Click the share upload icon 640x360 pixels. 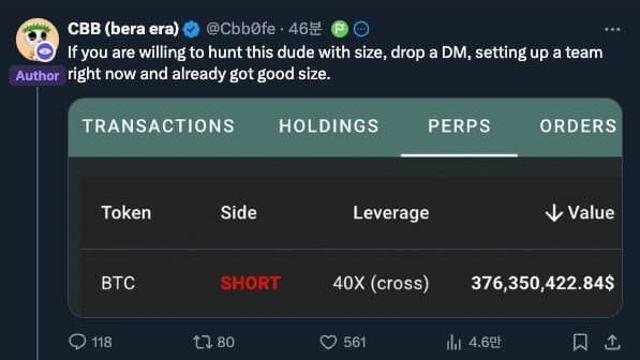pos(612,342)
